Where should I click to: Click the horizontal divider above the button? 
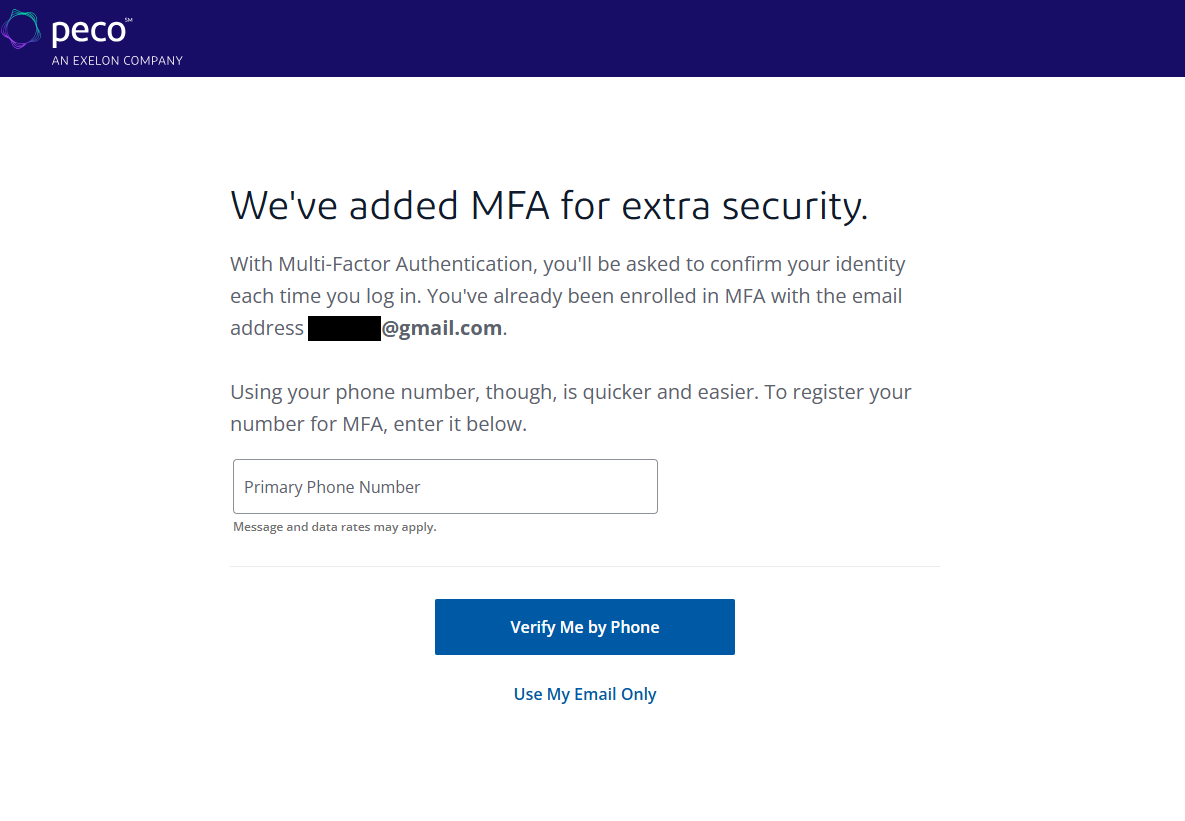tap(584, 566)
